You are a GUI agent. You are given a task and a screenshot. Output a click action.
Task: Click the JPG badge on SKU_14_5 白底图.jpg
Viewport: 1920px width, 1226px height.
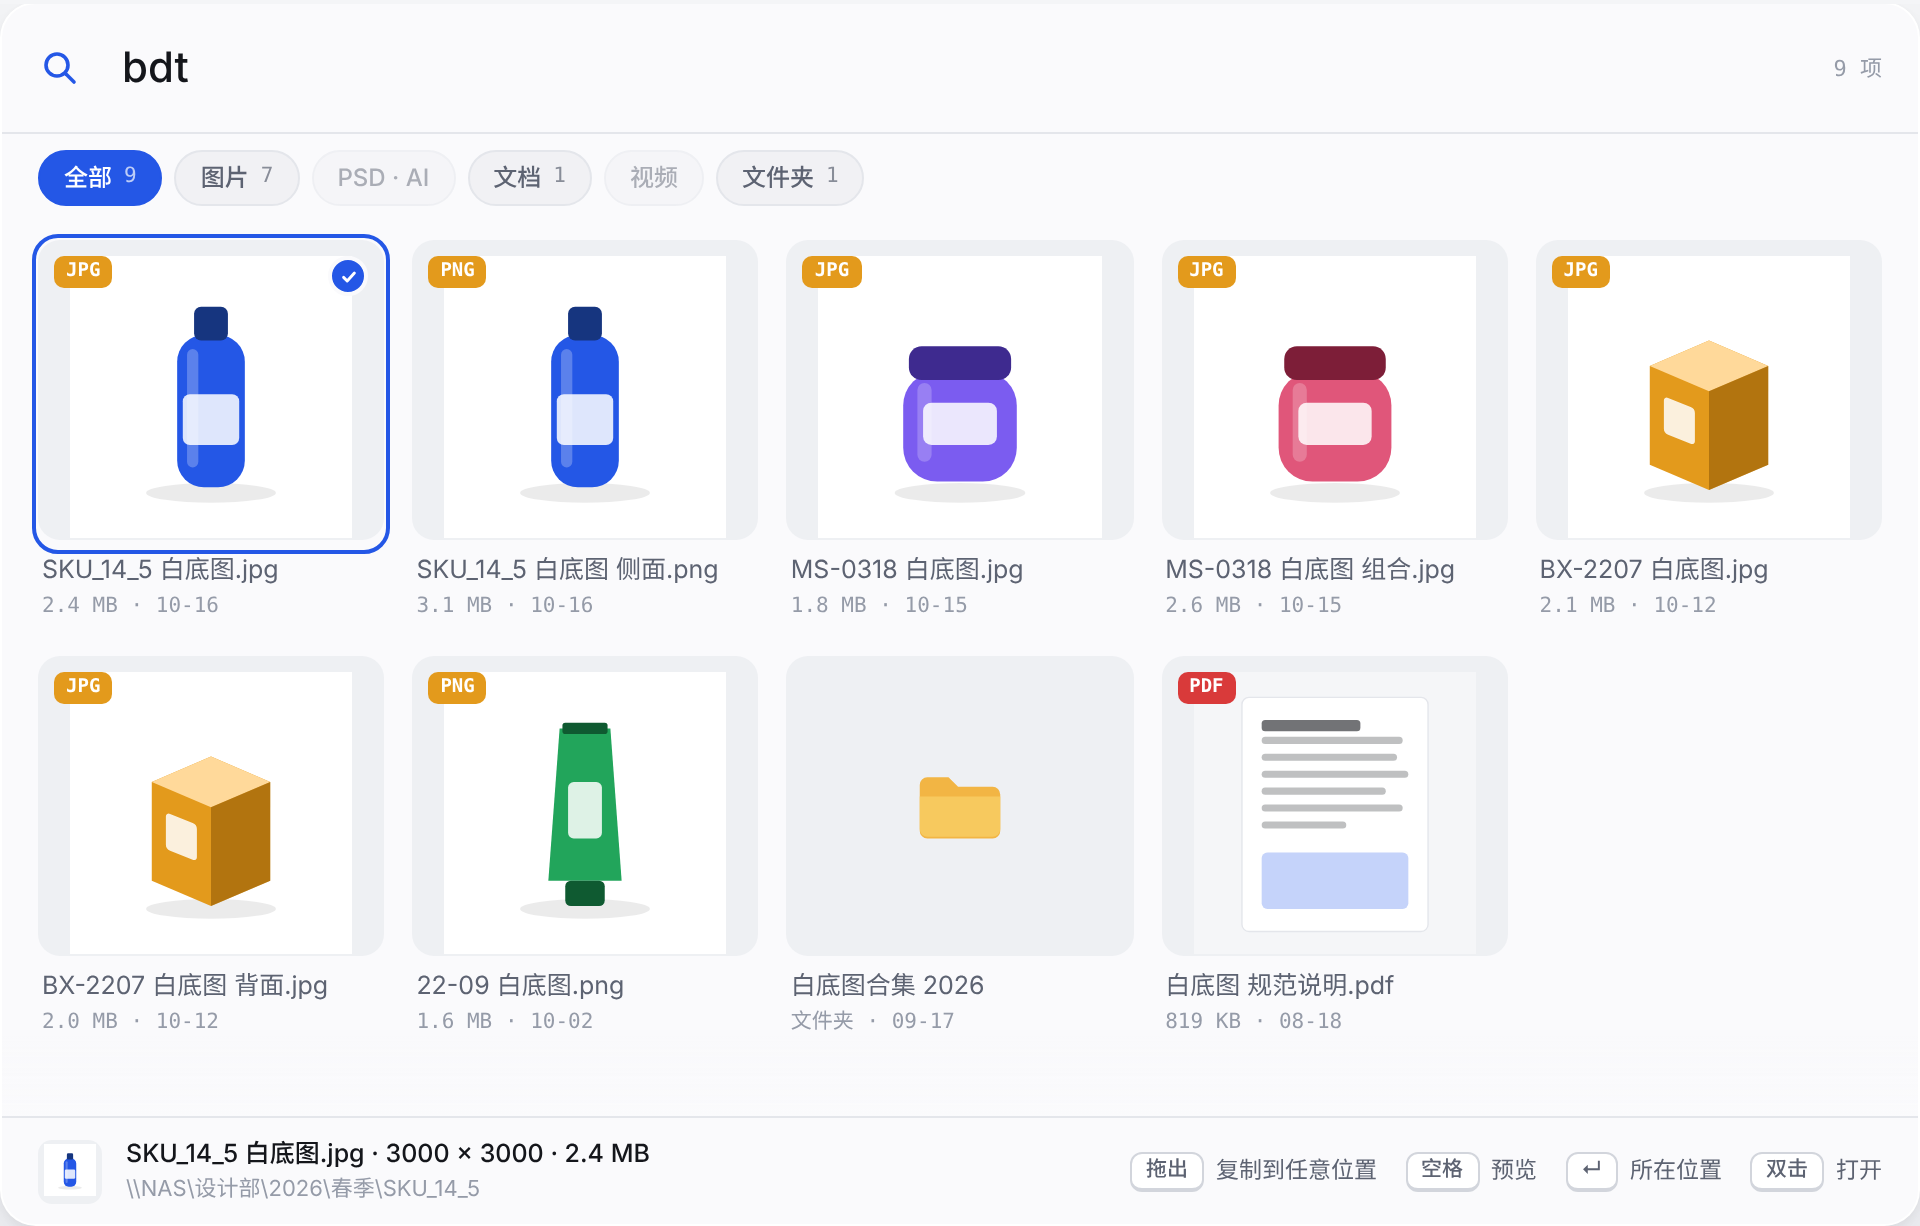click(x=83, y=270)
